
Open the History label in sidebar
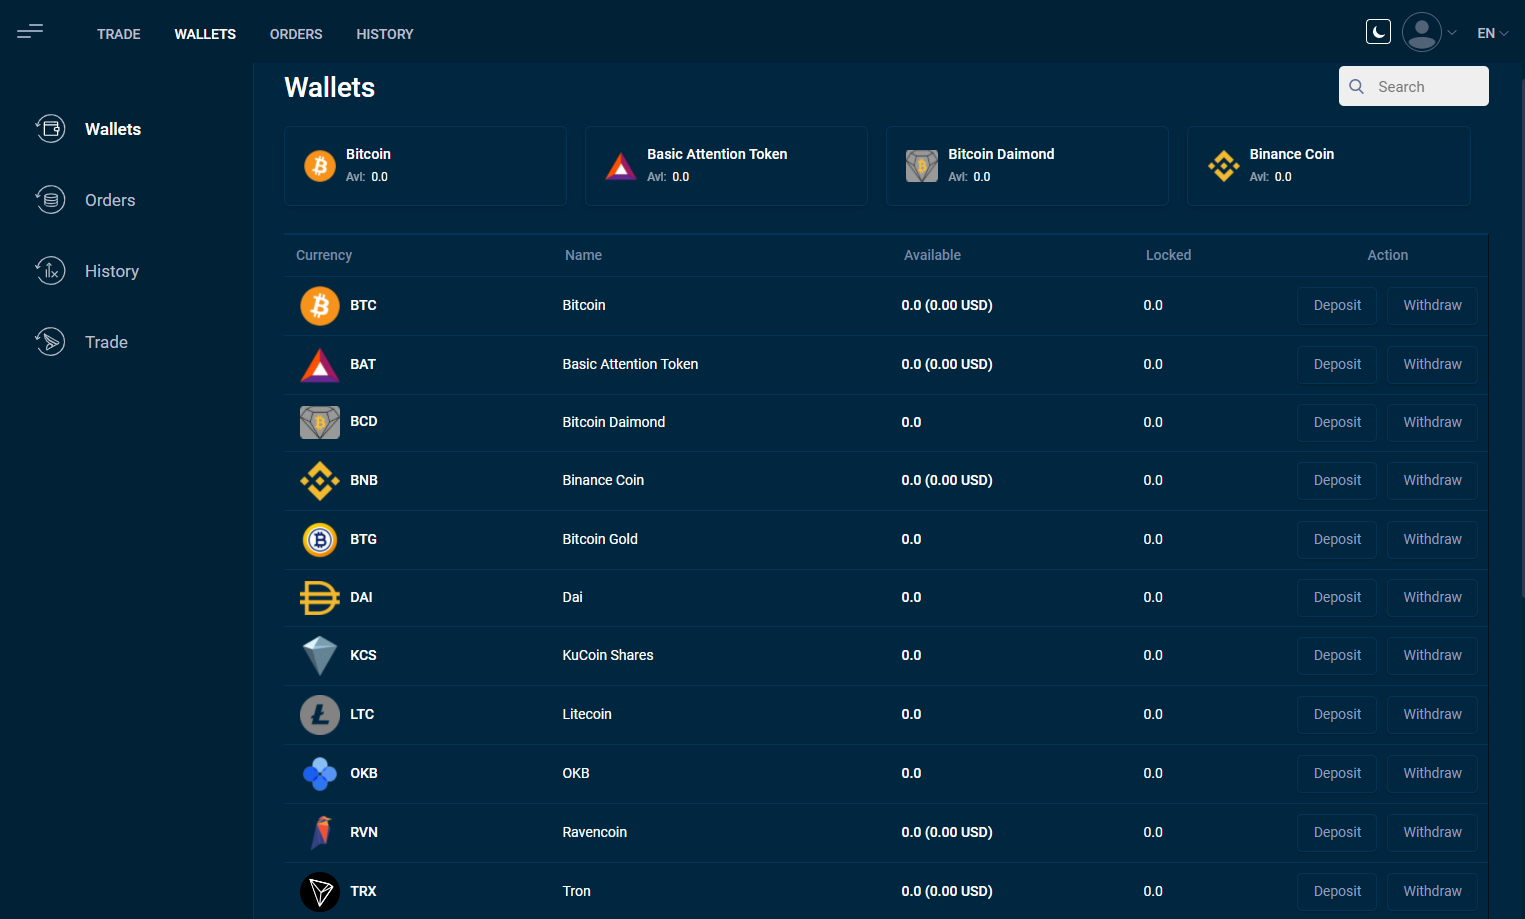point(112,271)
